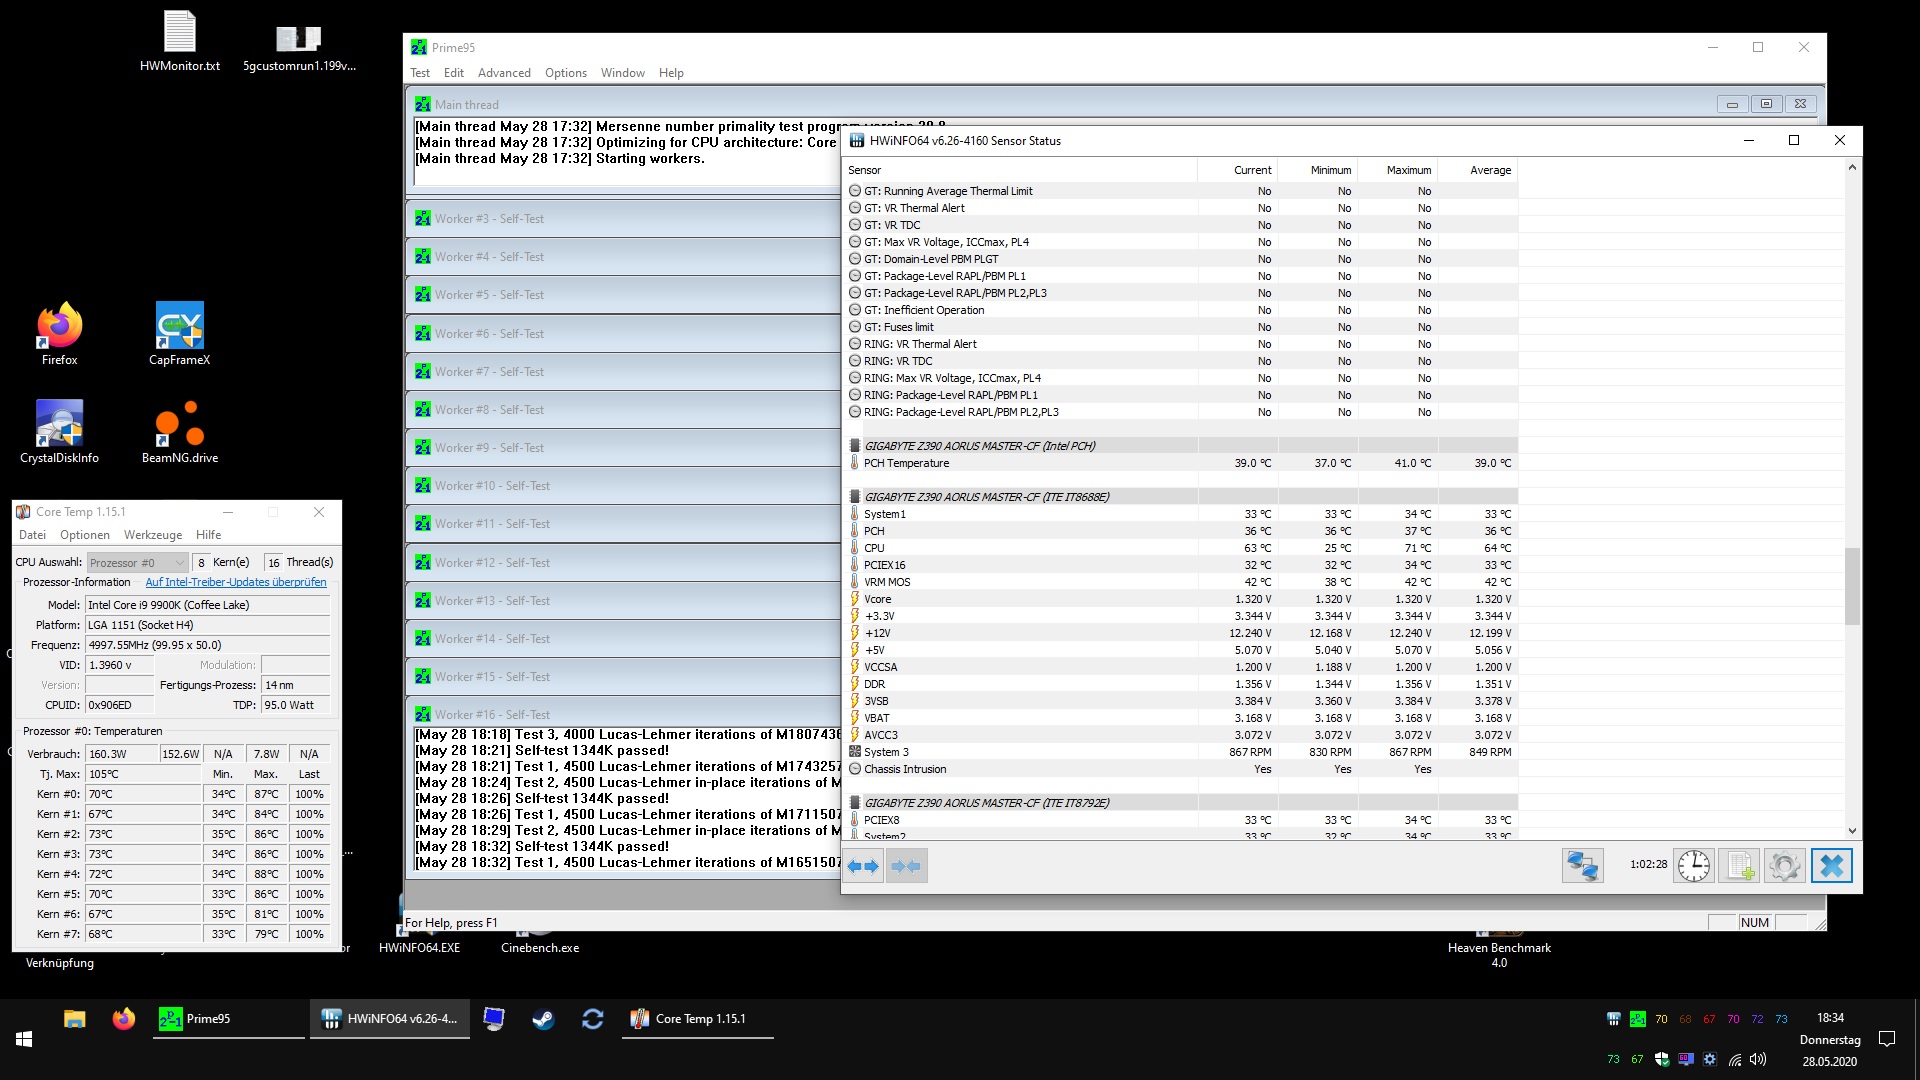
Task: Open Core Temp Optionen menu
Action: coord(85,535)
